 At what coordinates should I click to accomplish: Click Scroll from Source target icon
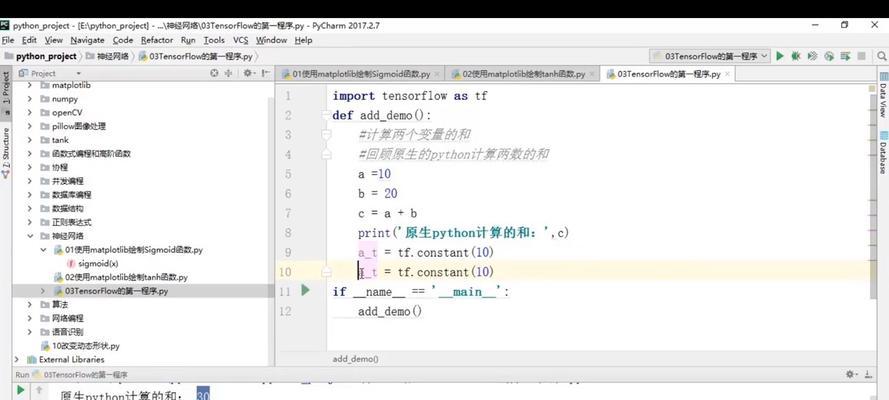tap(214, 73)
